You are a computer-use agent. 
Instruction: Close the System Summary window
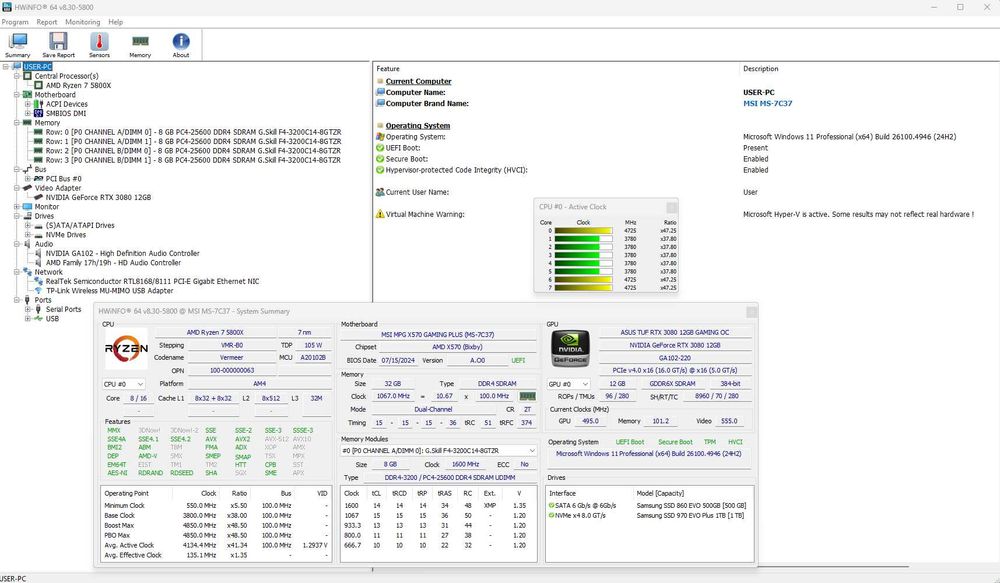point(751,311)
